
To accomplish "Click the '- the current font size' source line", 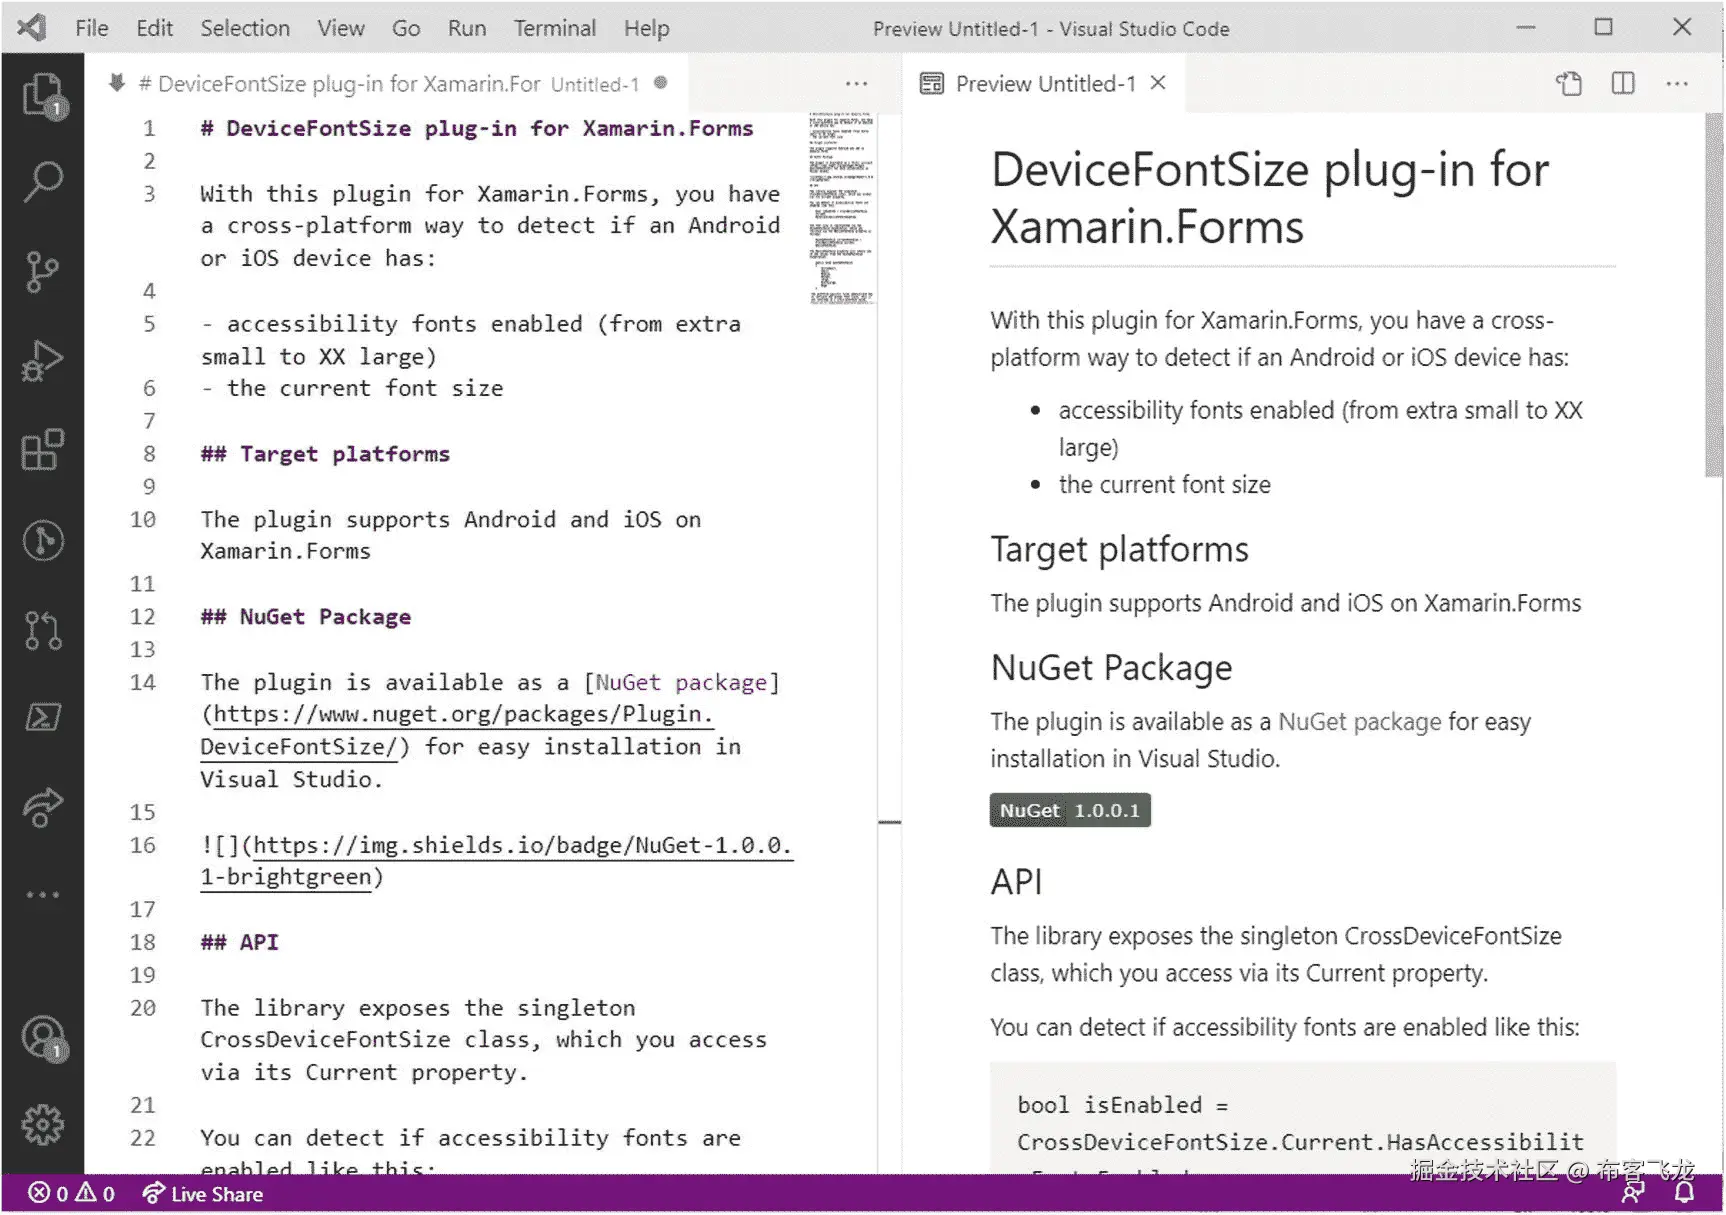I will point(352,389).
